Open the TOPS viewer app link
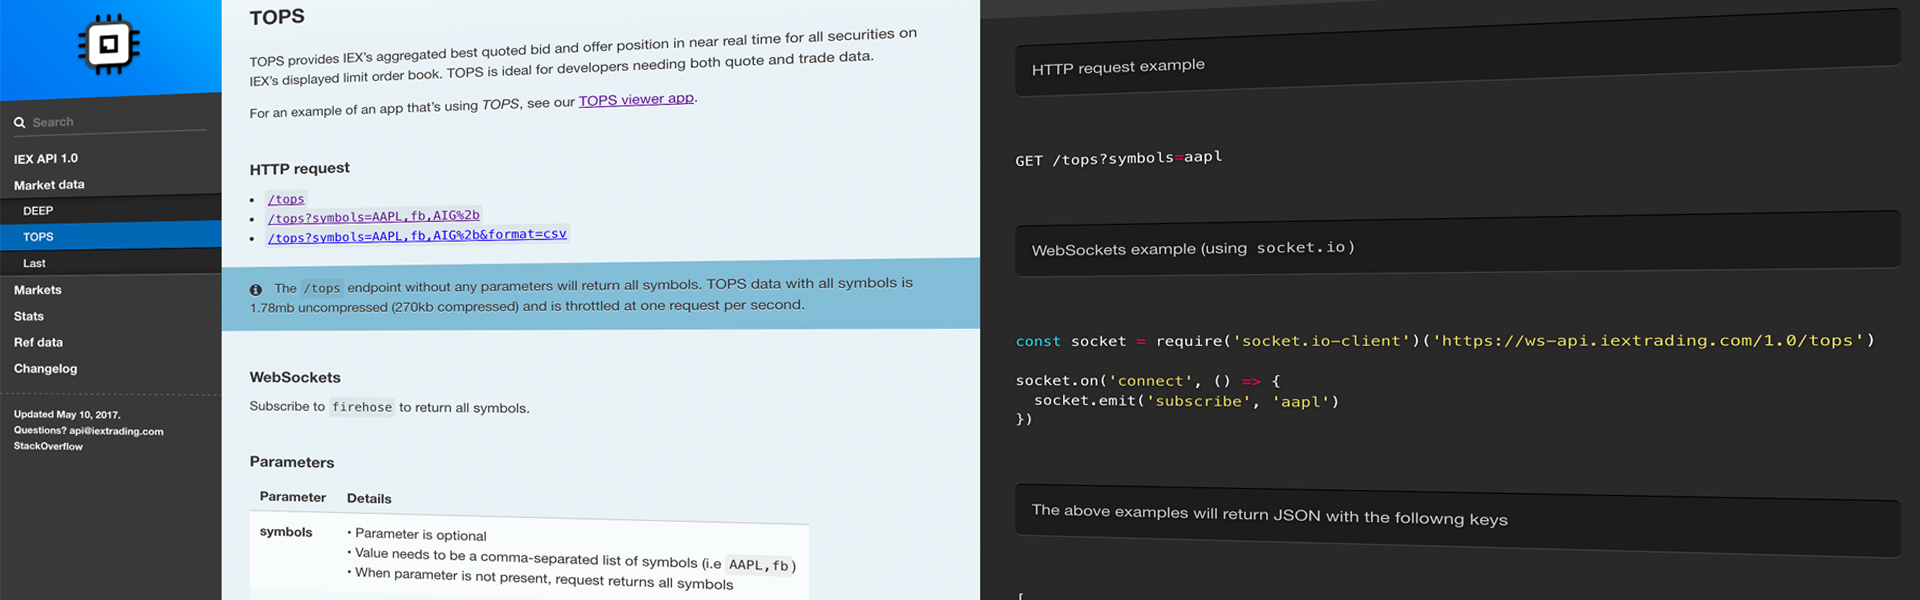 pyautogui.click(x=636, y=100)
